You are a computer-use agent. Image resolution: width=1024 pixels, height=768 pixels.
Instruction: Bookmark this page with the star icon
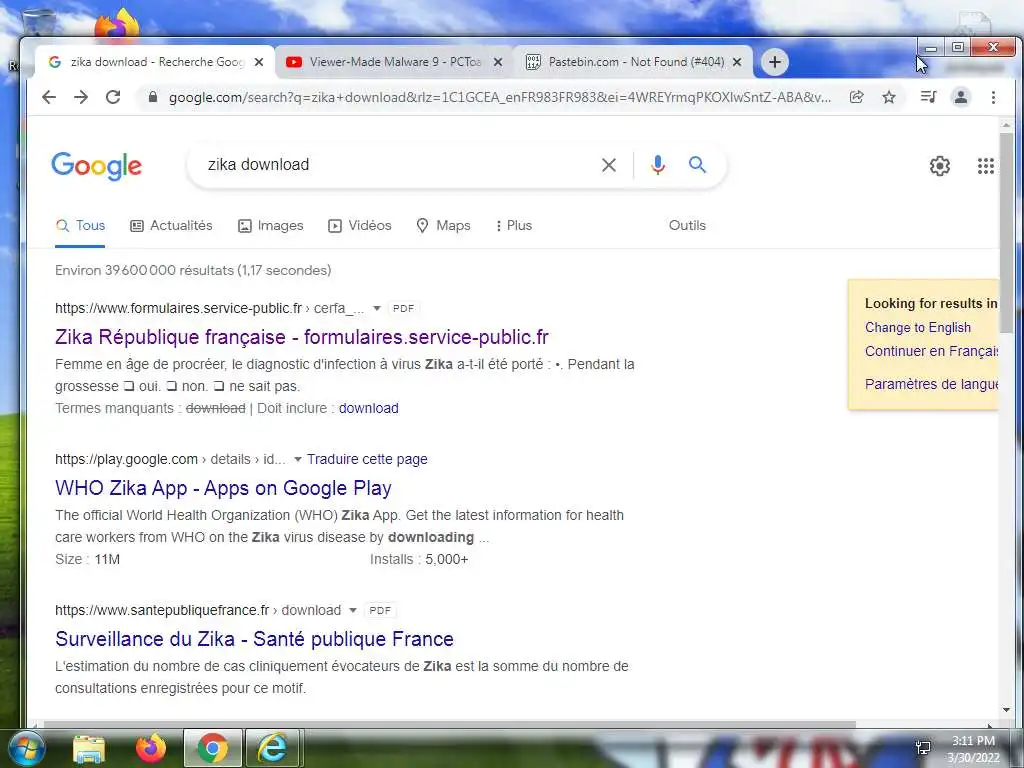point(889,97)
